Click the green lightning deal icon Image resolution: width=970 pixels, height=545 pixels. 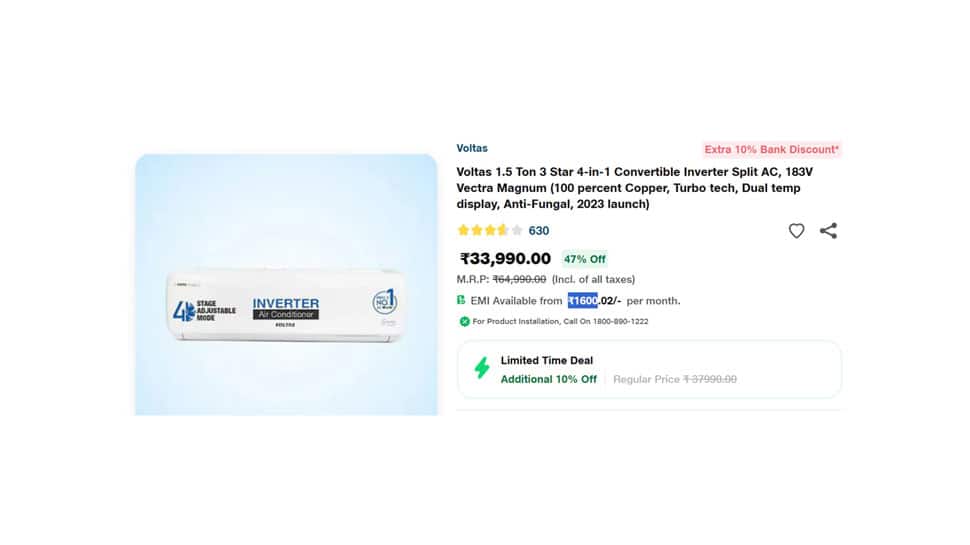(482, 367)
